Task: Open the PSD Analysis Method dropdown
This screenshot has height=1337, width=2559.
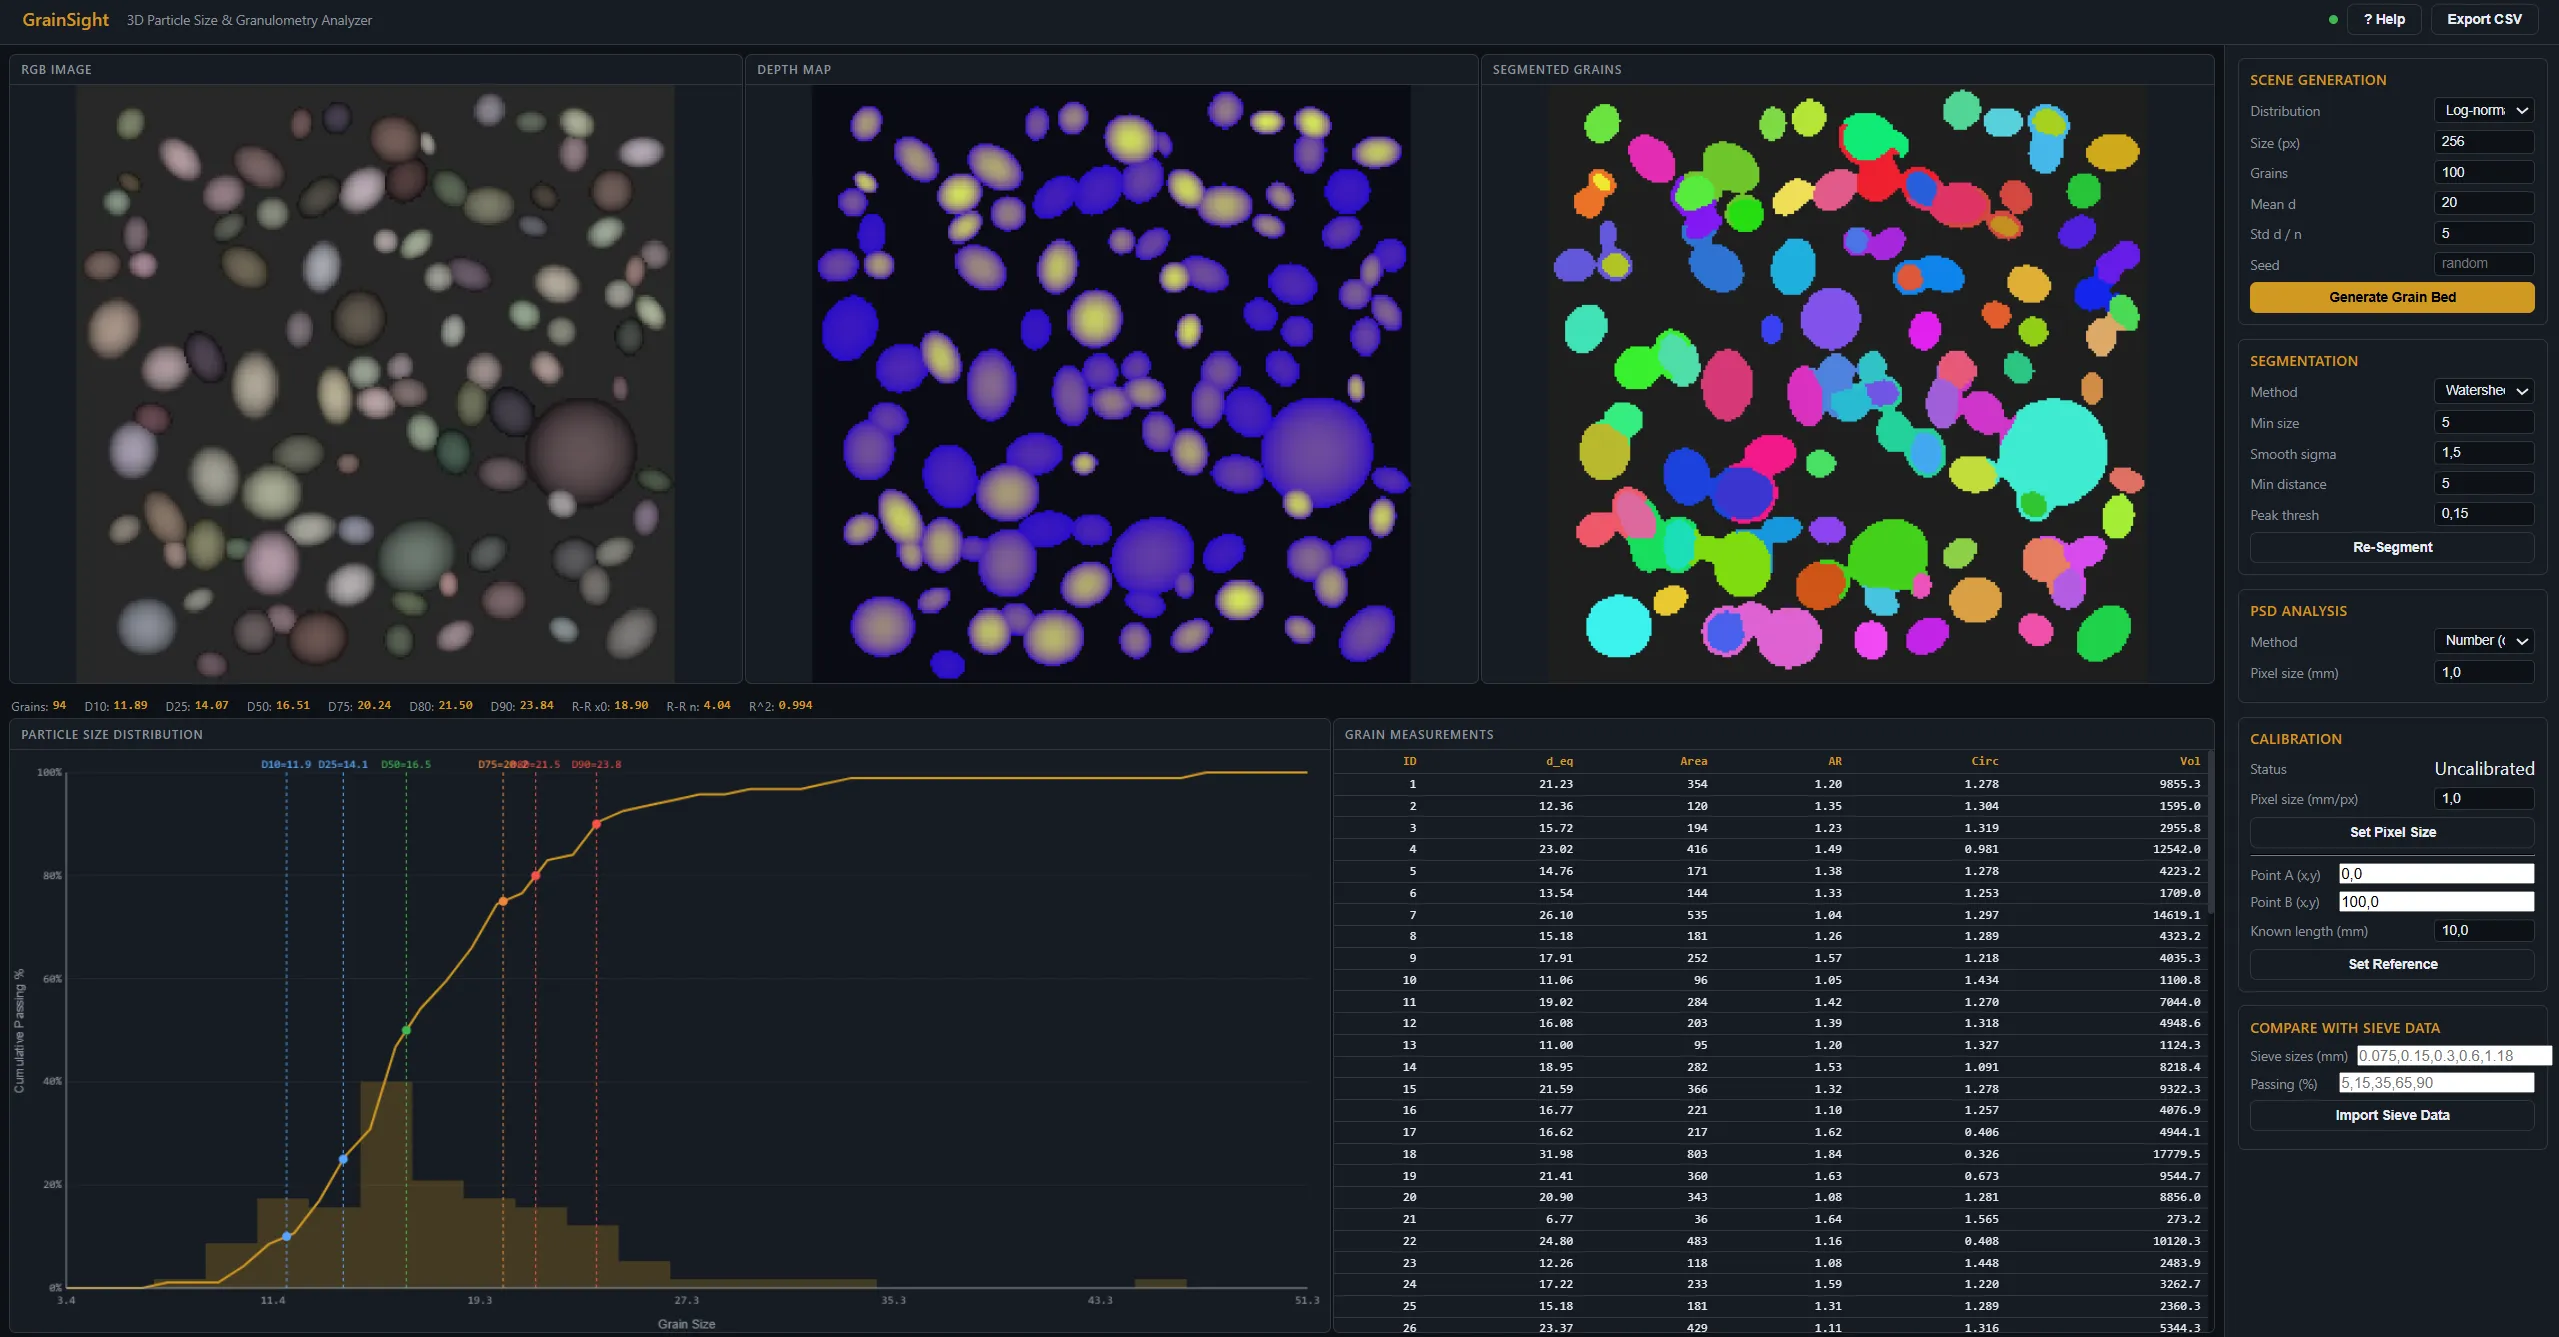Action: click(x=2483, y=641)
